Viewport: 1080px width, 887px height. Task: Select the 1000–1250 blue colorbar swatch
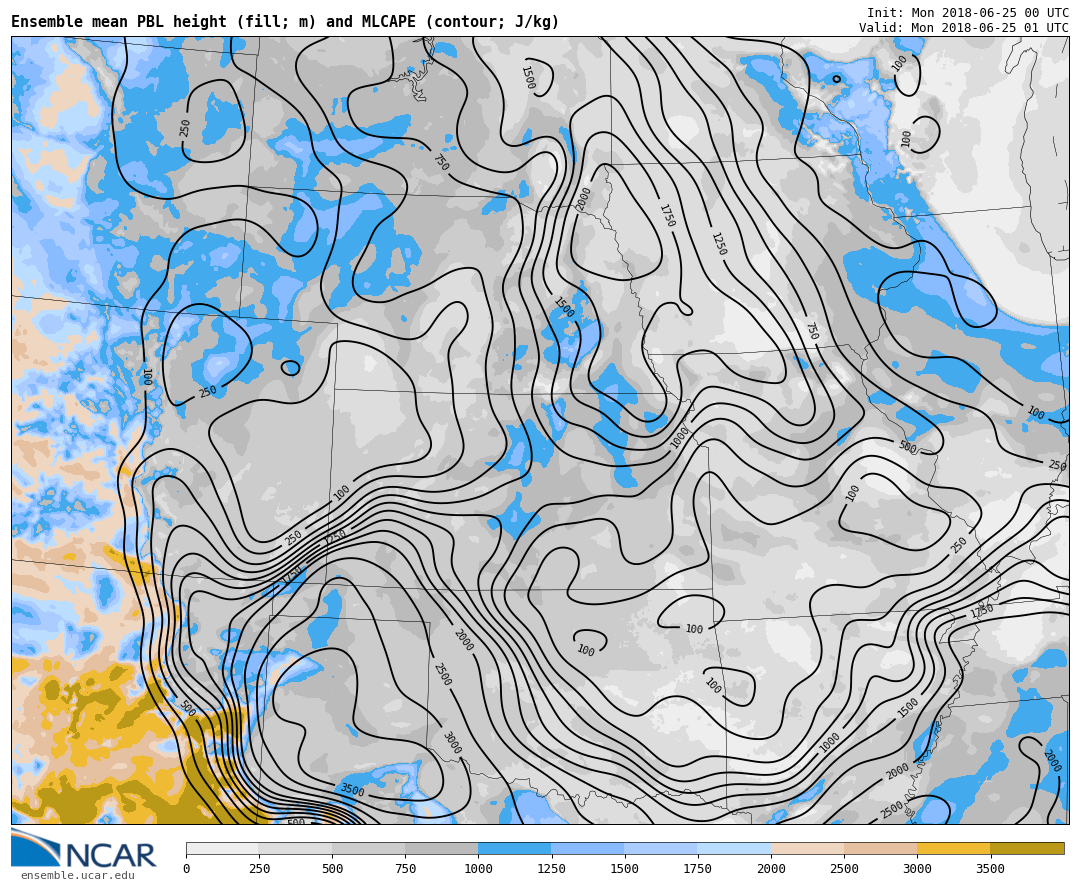[514, 848]
